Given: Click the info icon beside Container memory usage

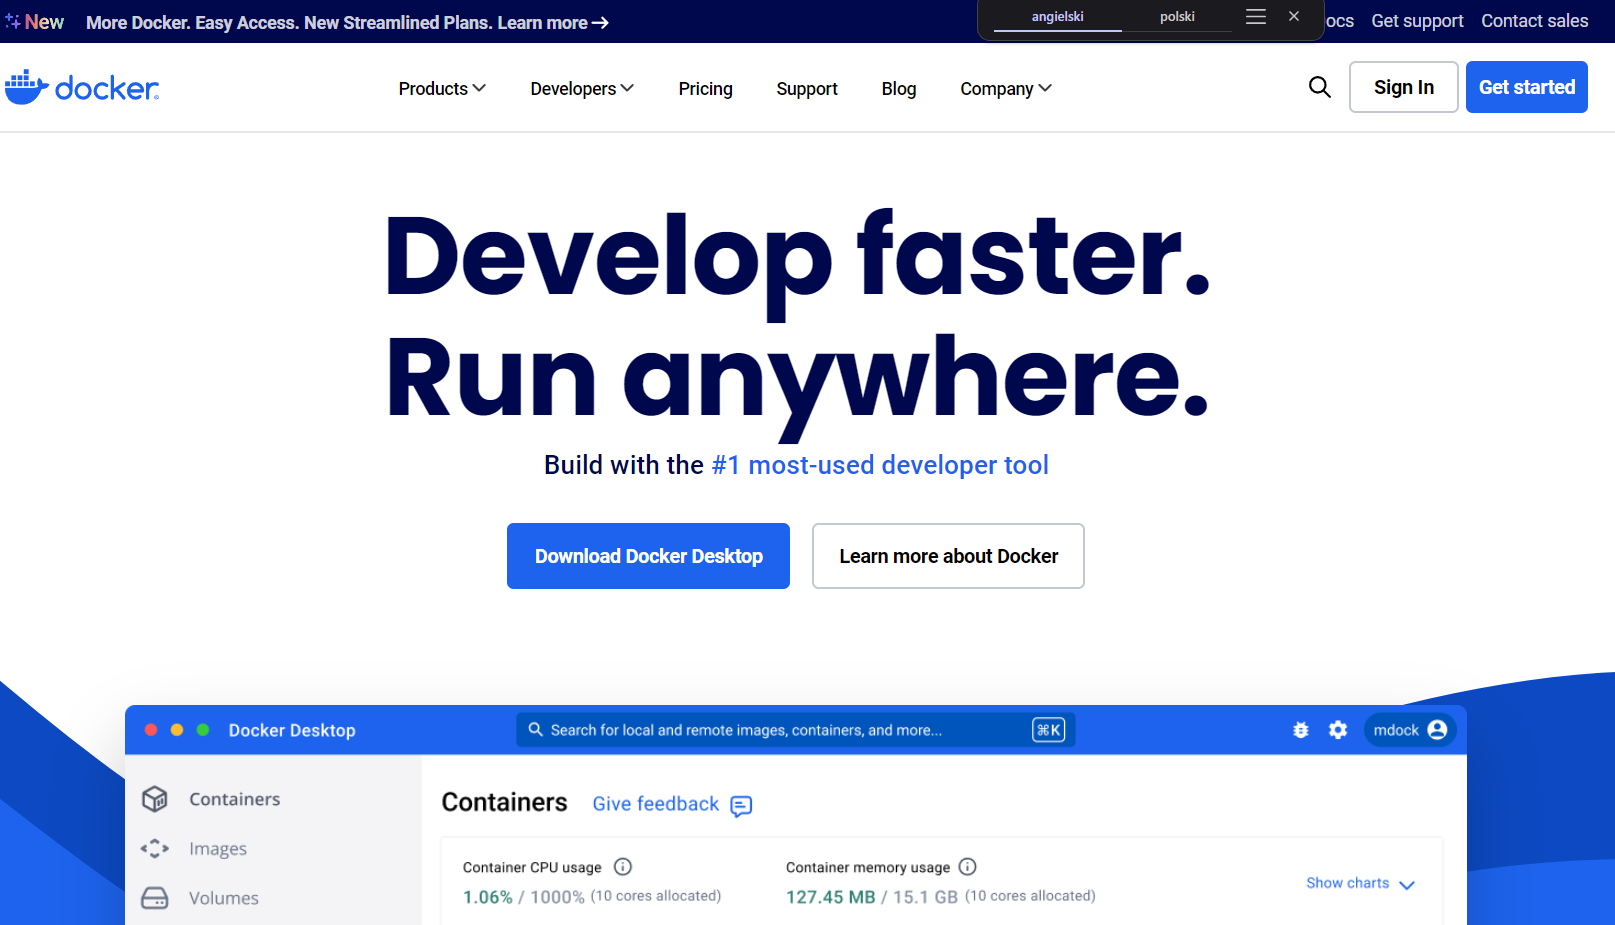Looking at the screenshot, I should 968,867.
